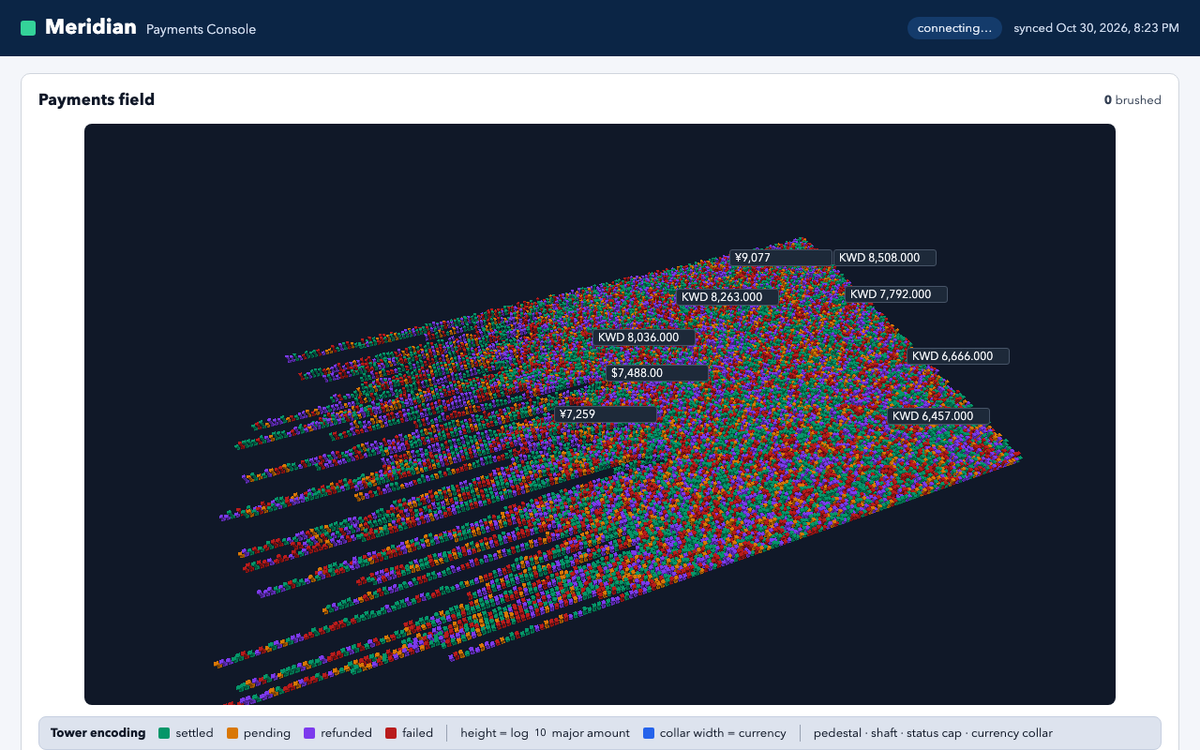This screenshot has width=1200, height=750.
Task: Select the KWD 6,666.000 tower label
Action: pos(959,356)
